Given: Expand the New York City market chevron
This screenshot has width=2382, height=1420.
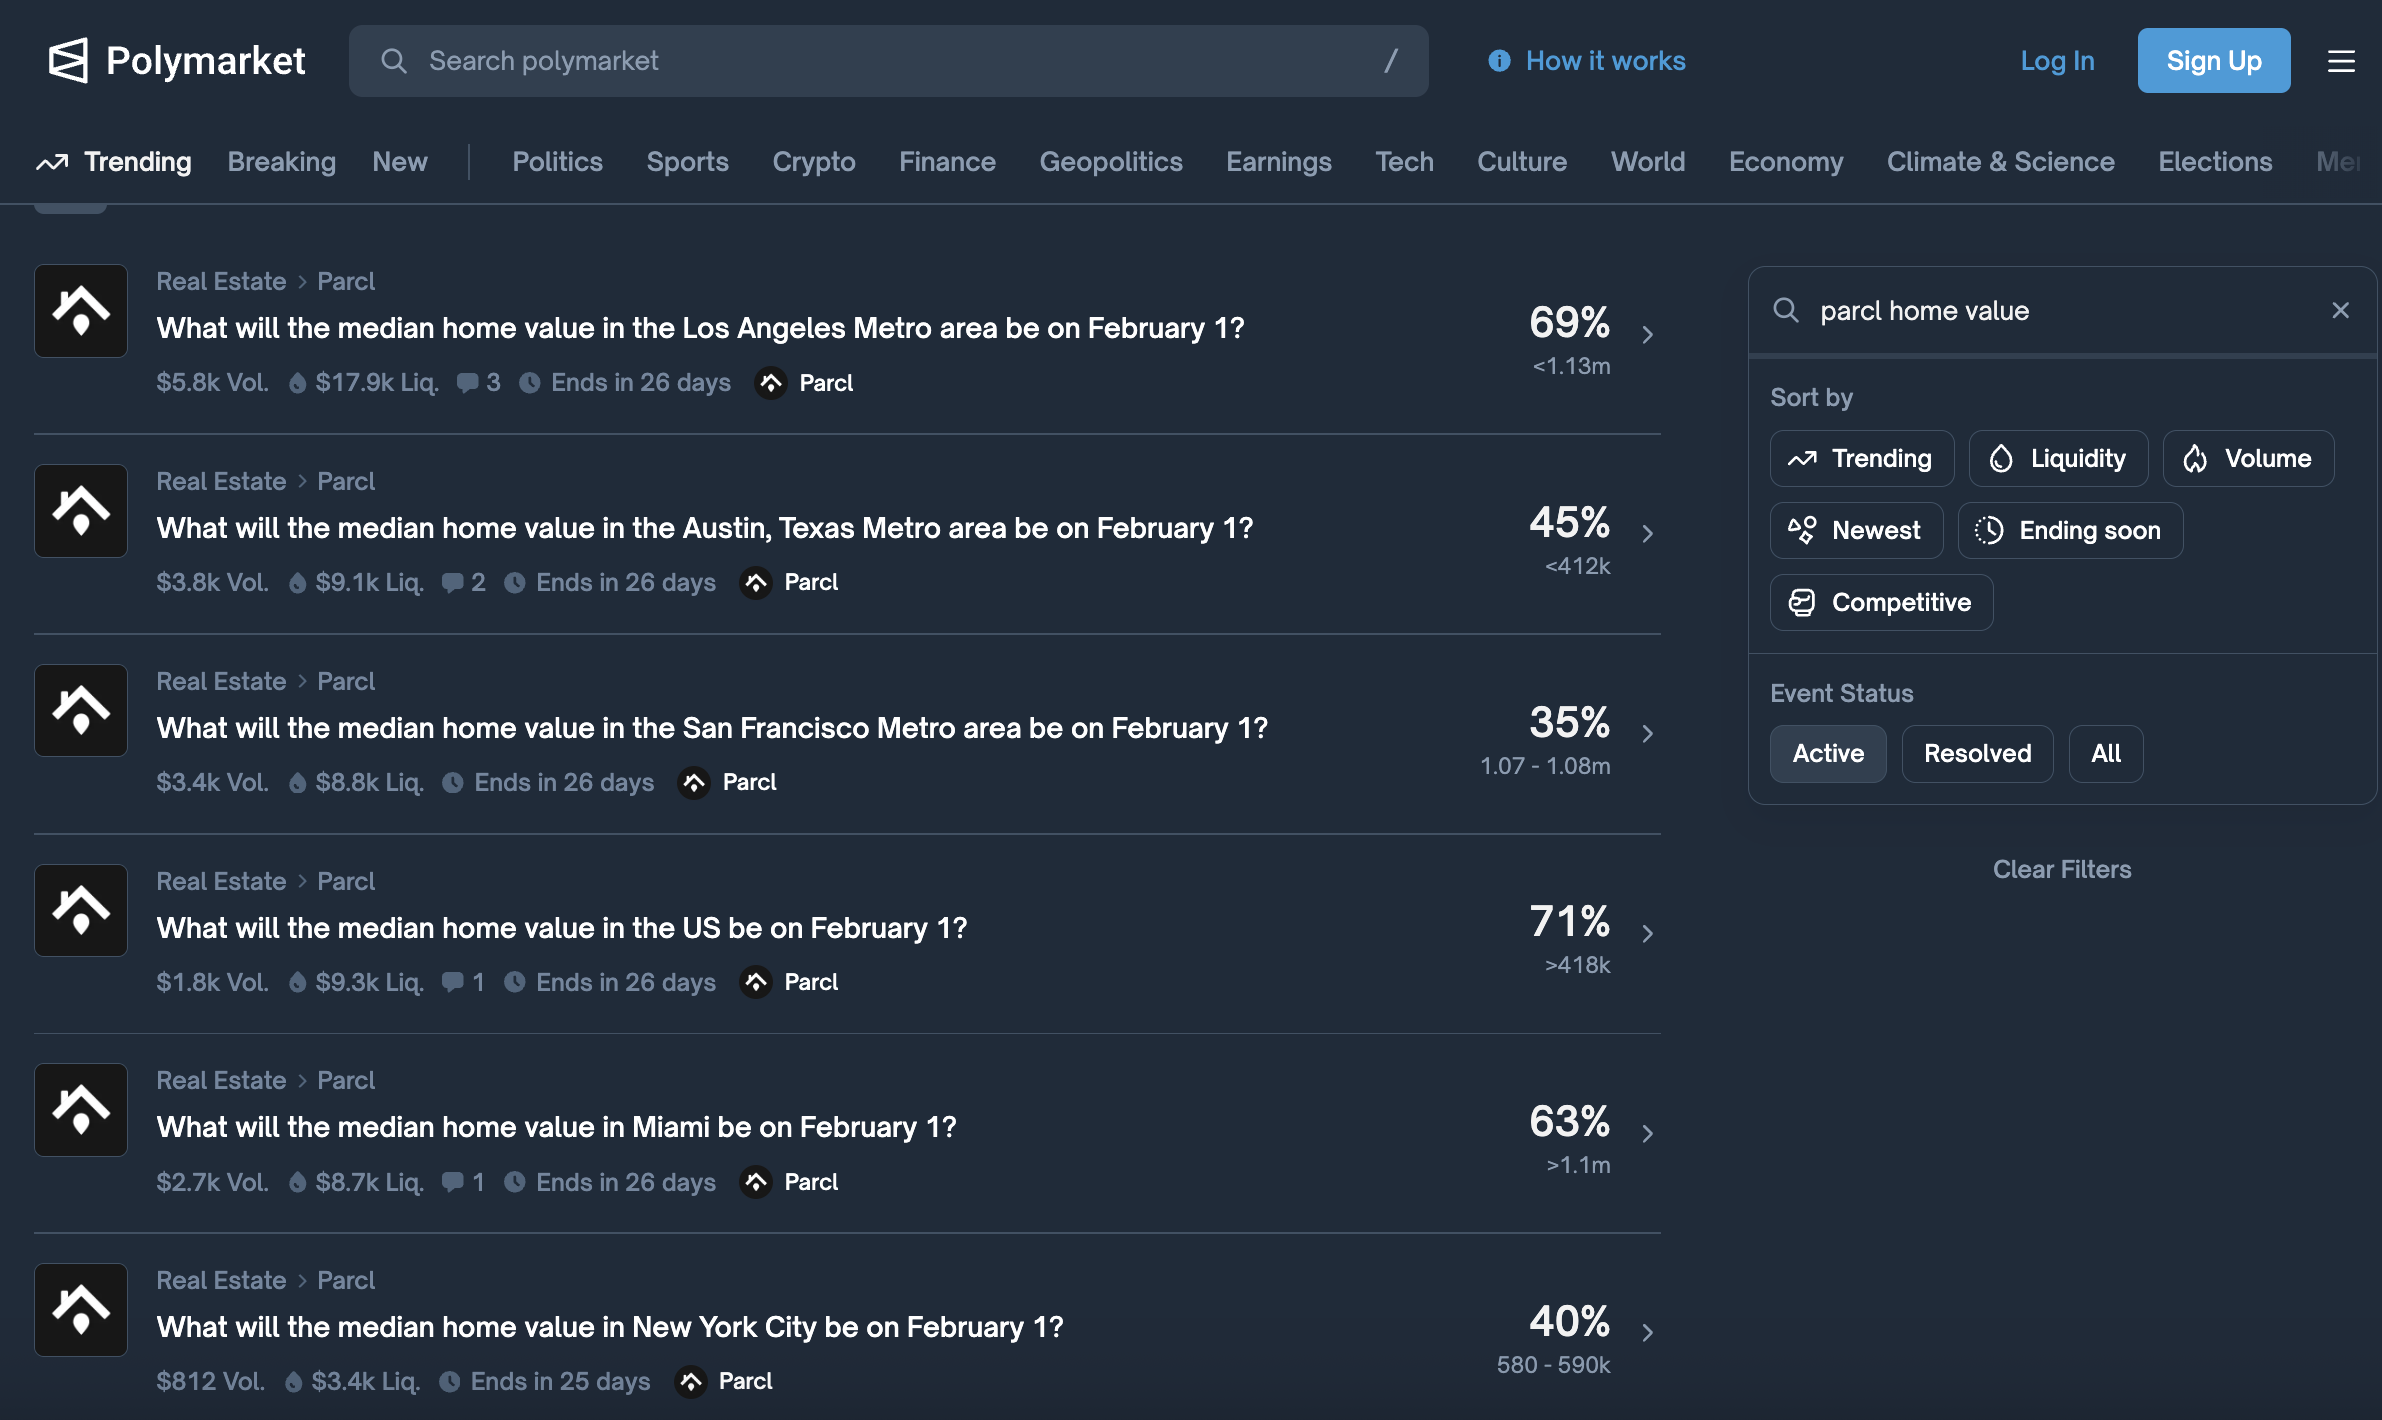Looking at the screenshot, I should coord(1647,1332).
